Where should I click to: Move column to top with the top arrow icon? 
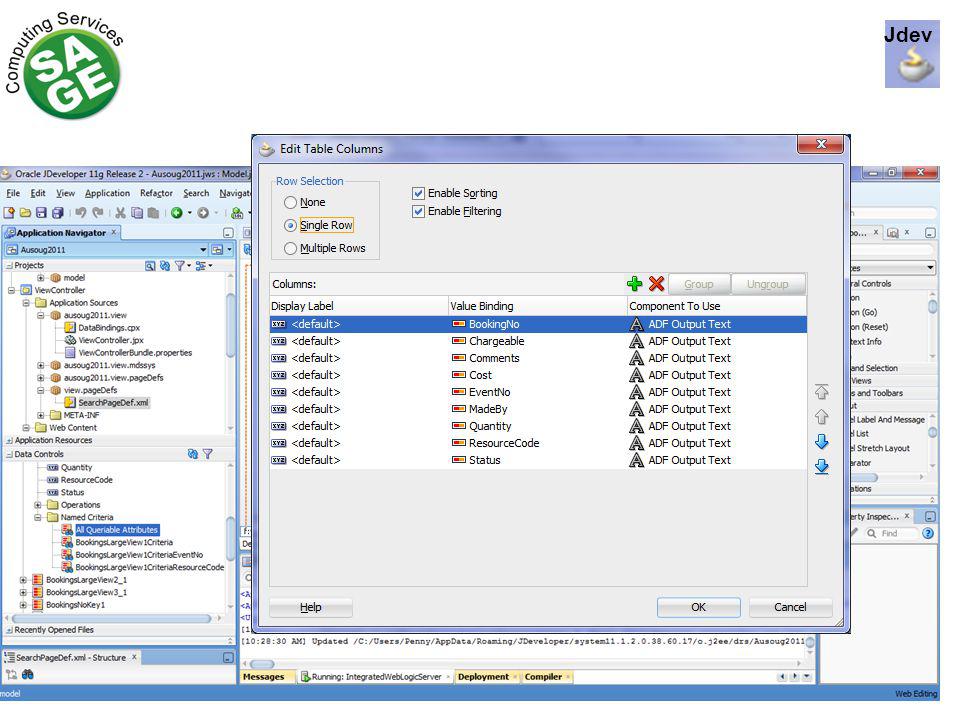click(822, 391)
